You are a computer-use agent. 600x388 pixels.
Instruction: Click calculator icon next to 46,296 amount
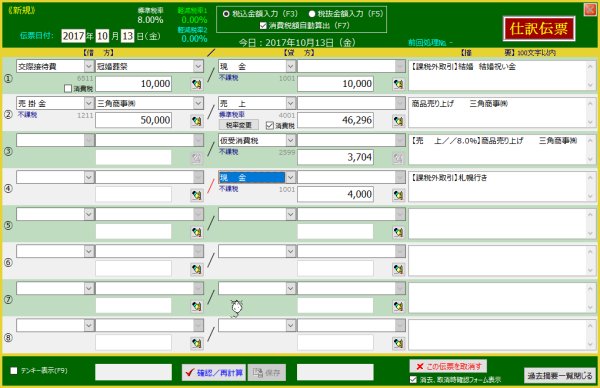tap(398, 121)
